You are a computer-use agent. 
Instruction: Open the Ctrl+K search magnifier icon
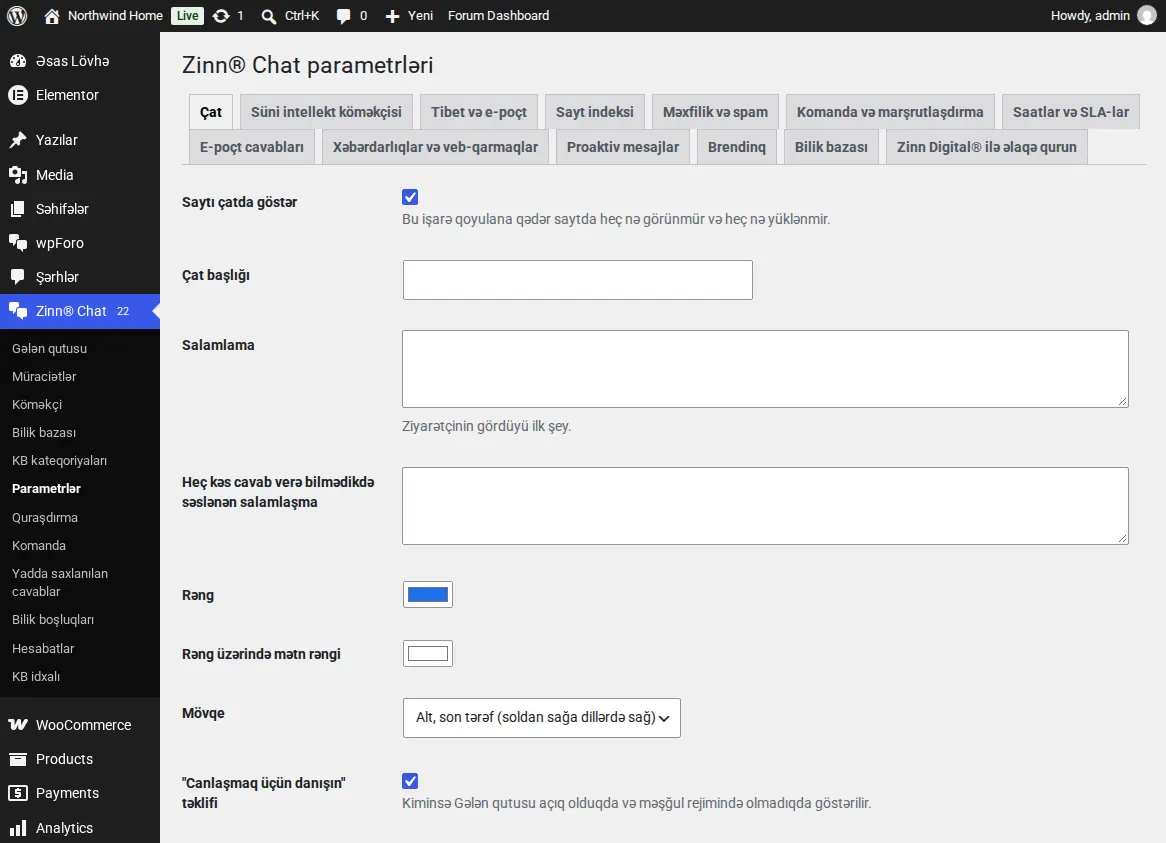pos(268,16)
